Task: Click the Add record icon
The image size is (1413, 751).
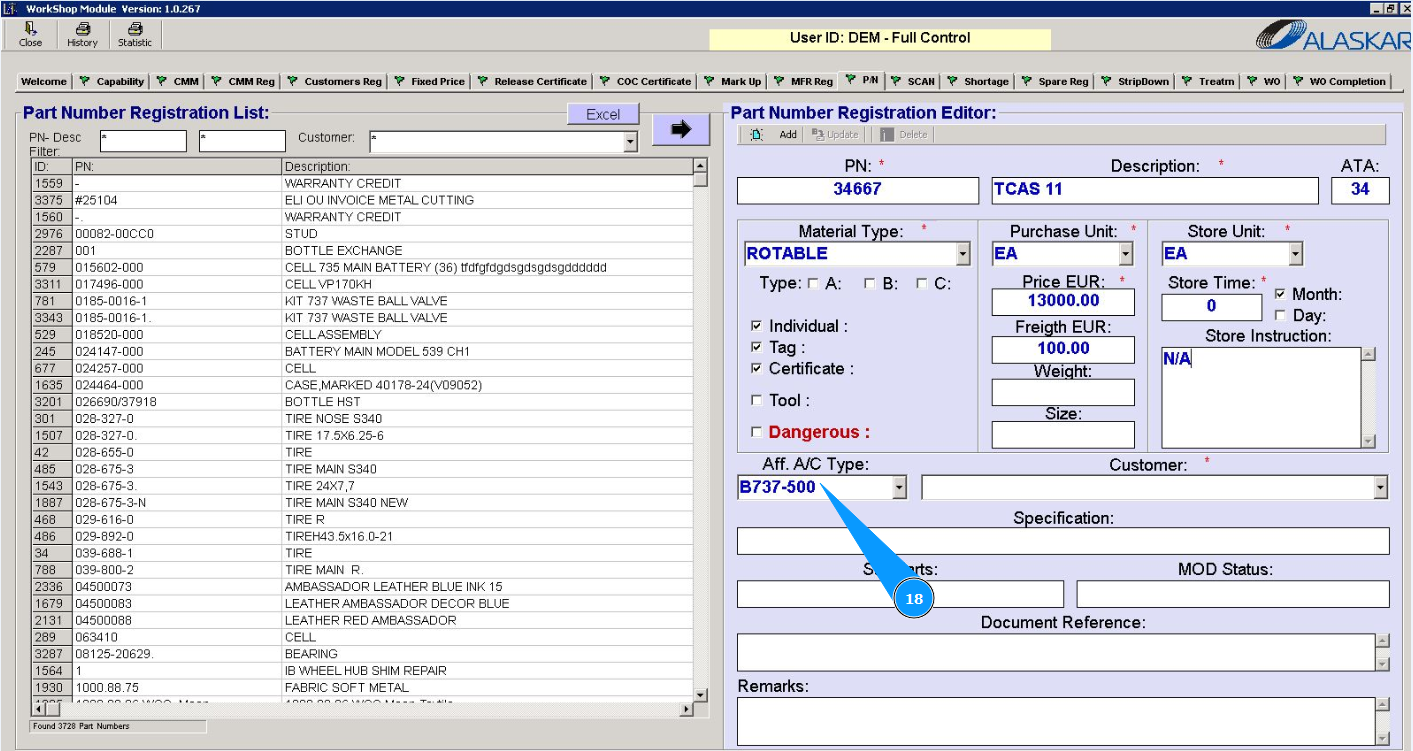Action: pos(757,135)
